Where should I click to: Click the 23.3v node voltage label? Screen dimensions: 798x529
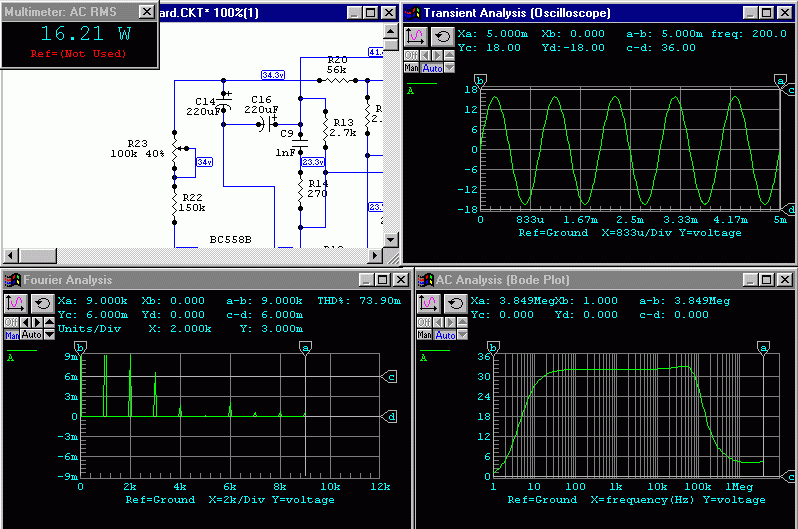pos(313,162)
